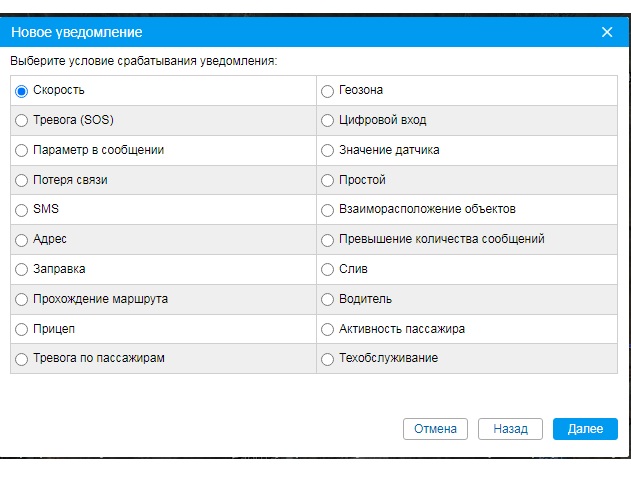Select SMS notification condition
This screenshot has width=631, height=496.
(22, 210)
